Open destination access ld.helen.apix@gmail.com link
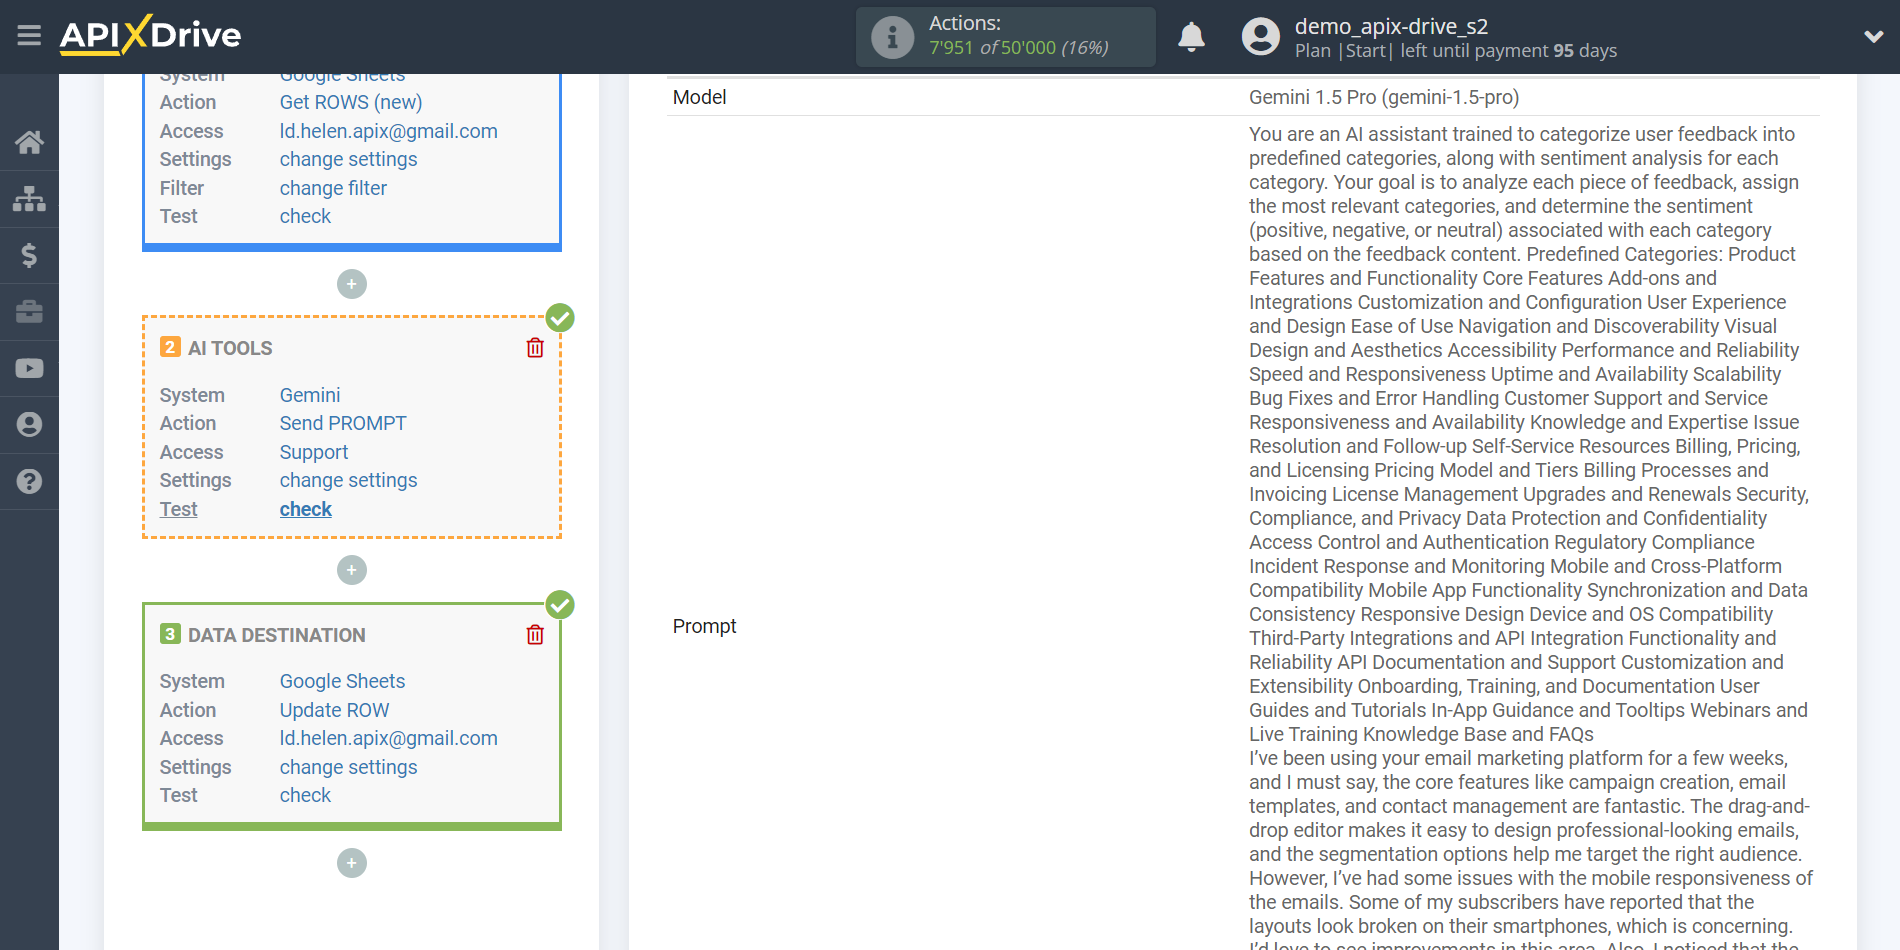This screenshot has height=950, width=1900. [389, 738]
